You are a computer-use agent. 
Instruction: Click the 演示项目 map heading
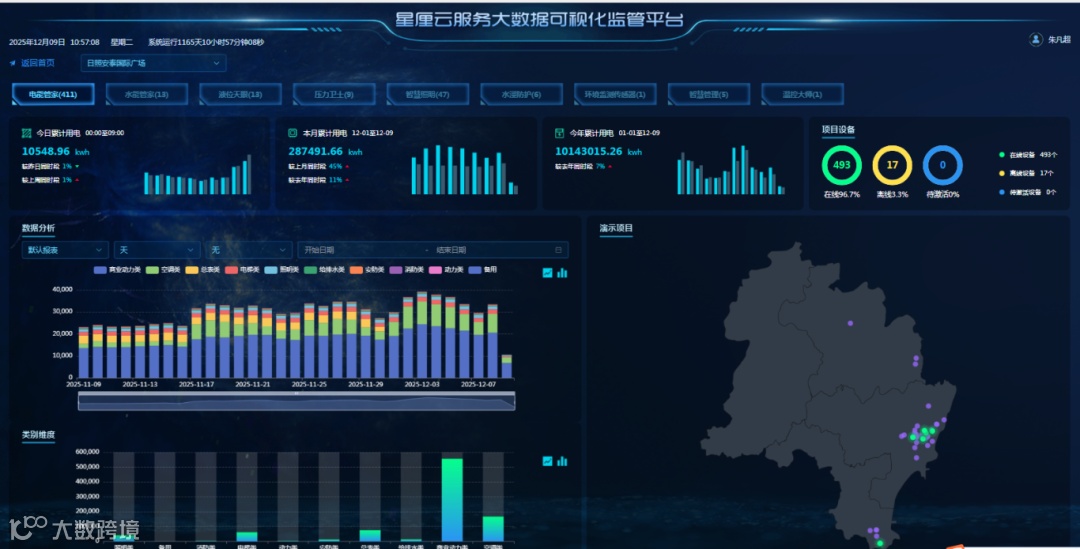[616, 228]
